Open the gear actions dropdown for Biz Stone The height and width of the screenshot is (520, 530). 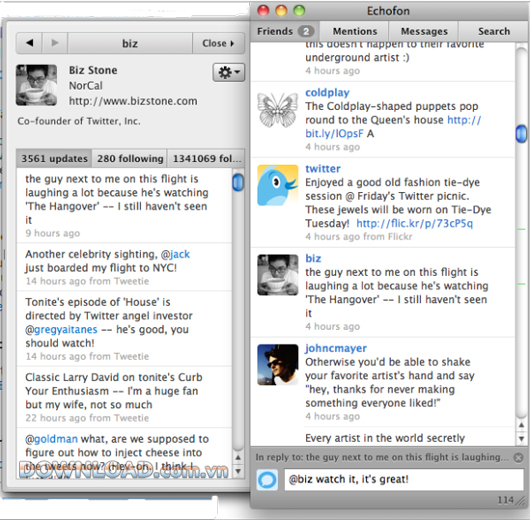pos(228,72)
